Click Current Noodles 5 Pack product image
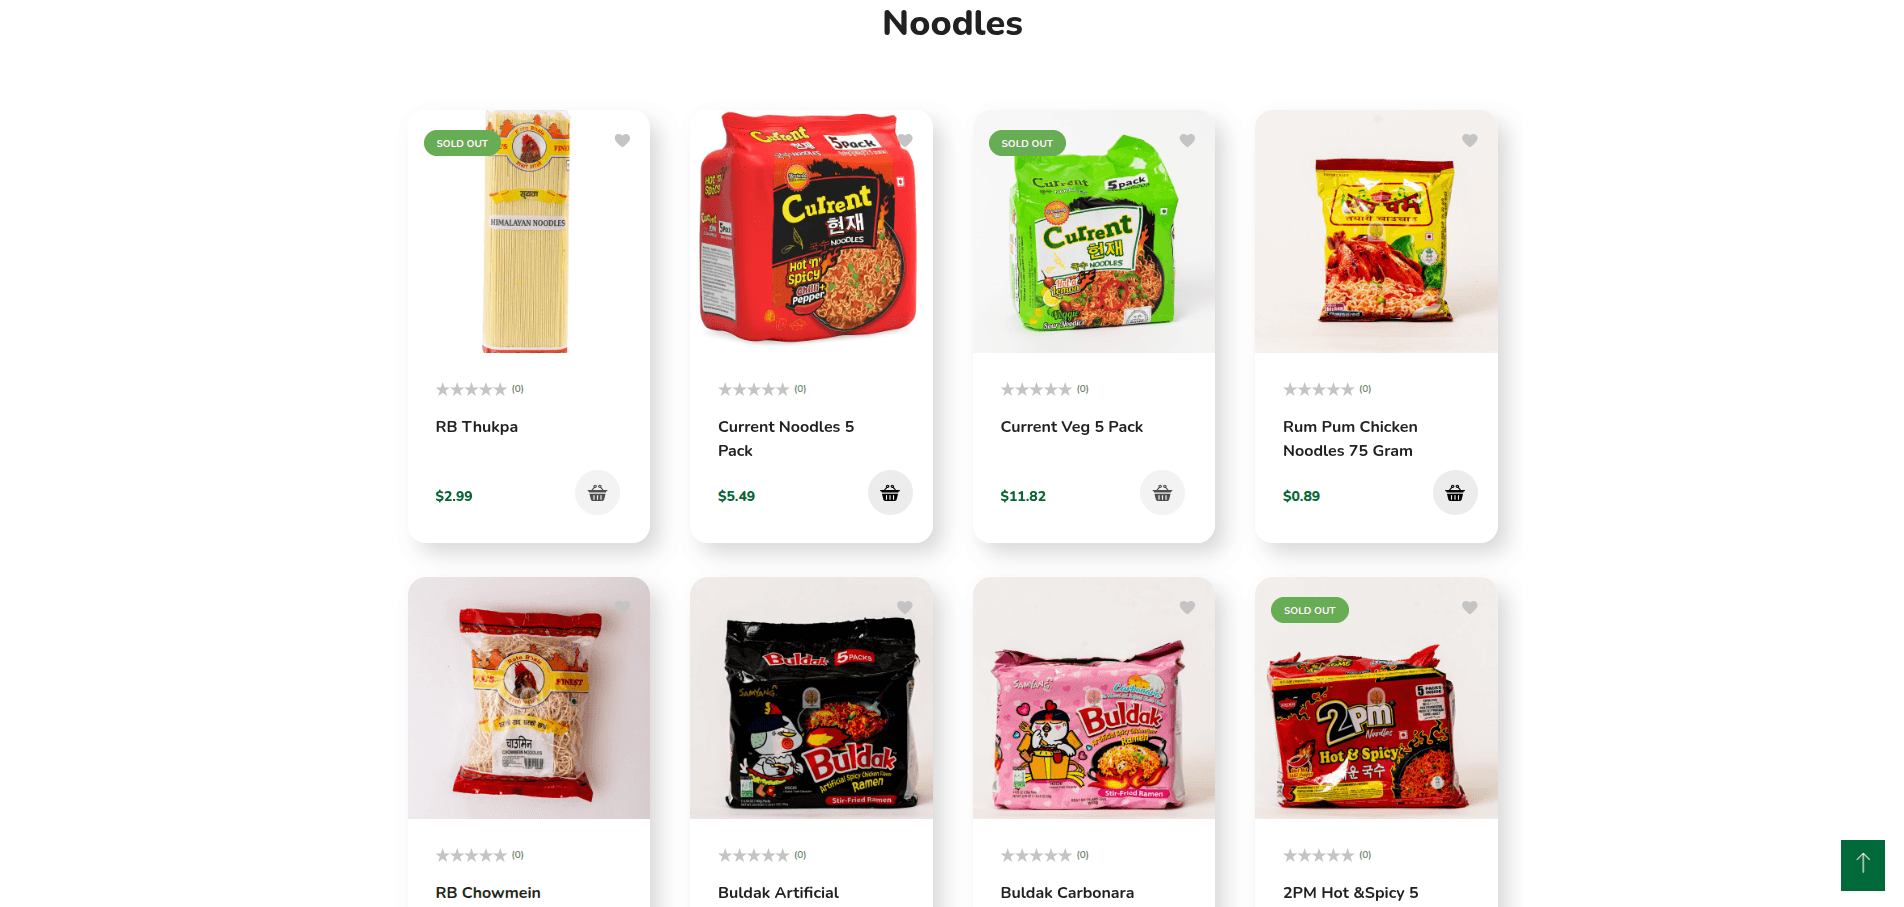This screenshot has width=1904, height=907. tap(811, 231)
